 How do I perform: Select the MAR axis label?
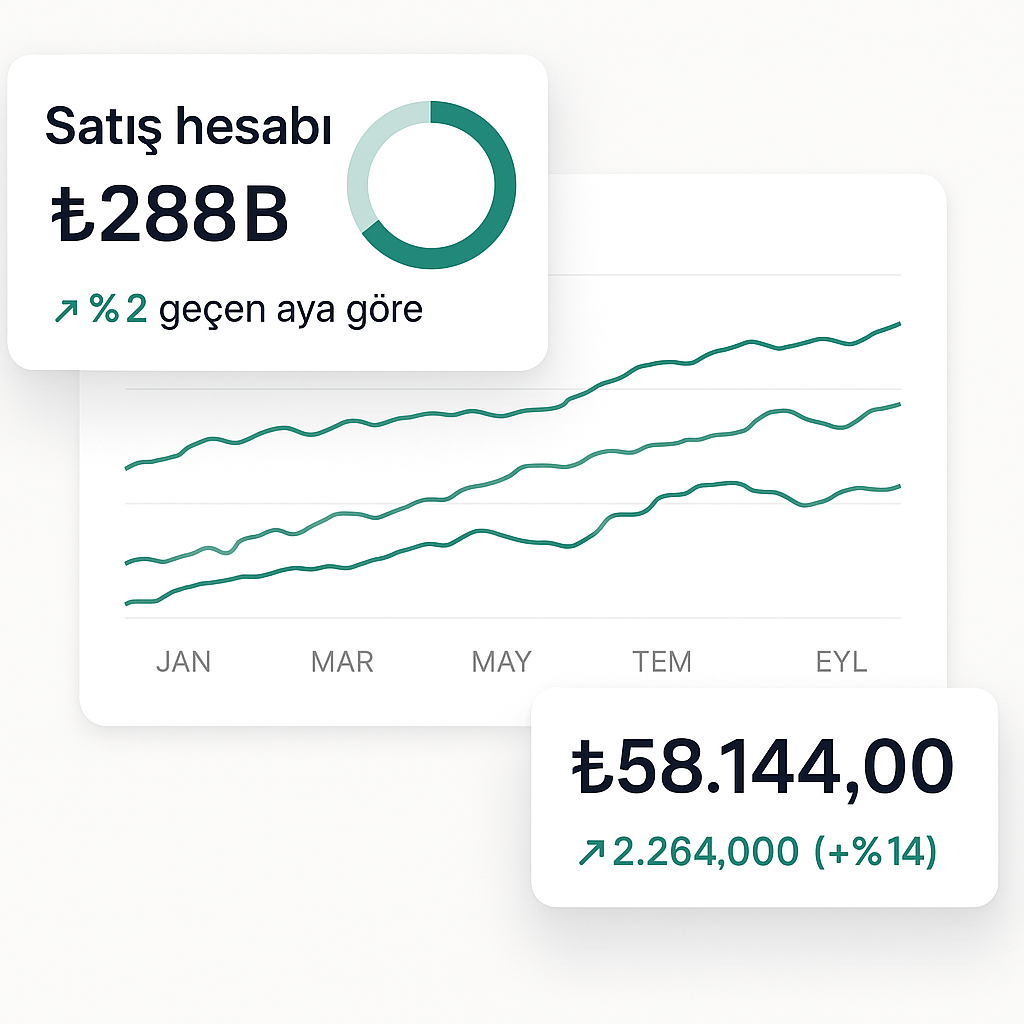(x=342, y=662)
